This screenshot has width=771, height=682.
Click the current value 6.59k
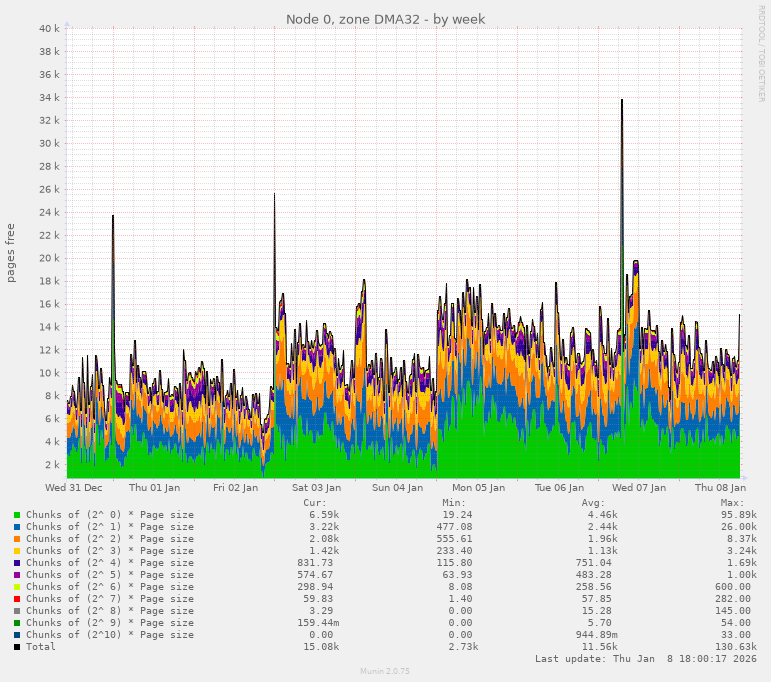pos(324,515)
